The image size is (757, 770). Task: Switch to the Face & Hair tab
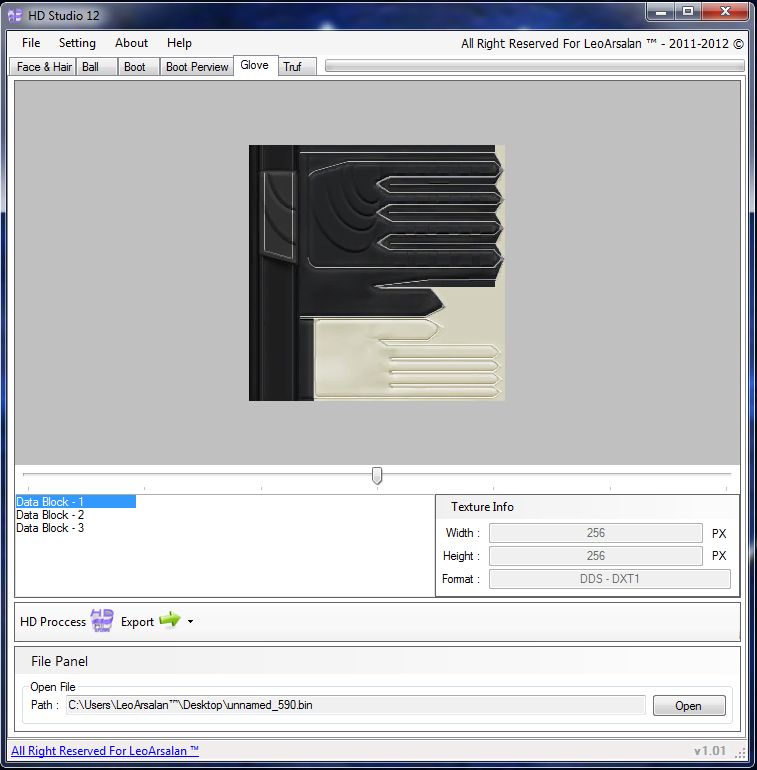[44, 67]
